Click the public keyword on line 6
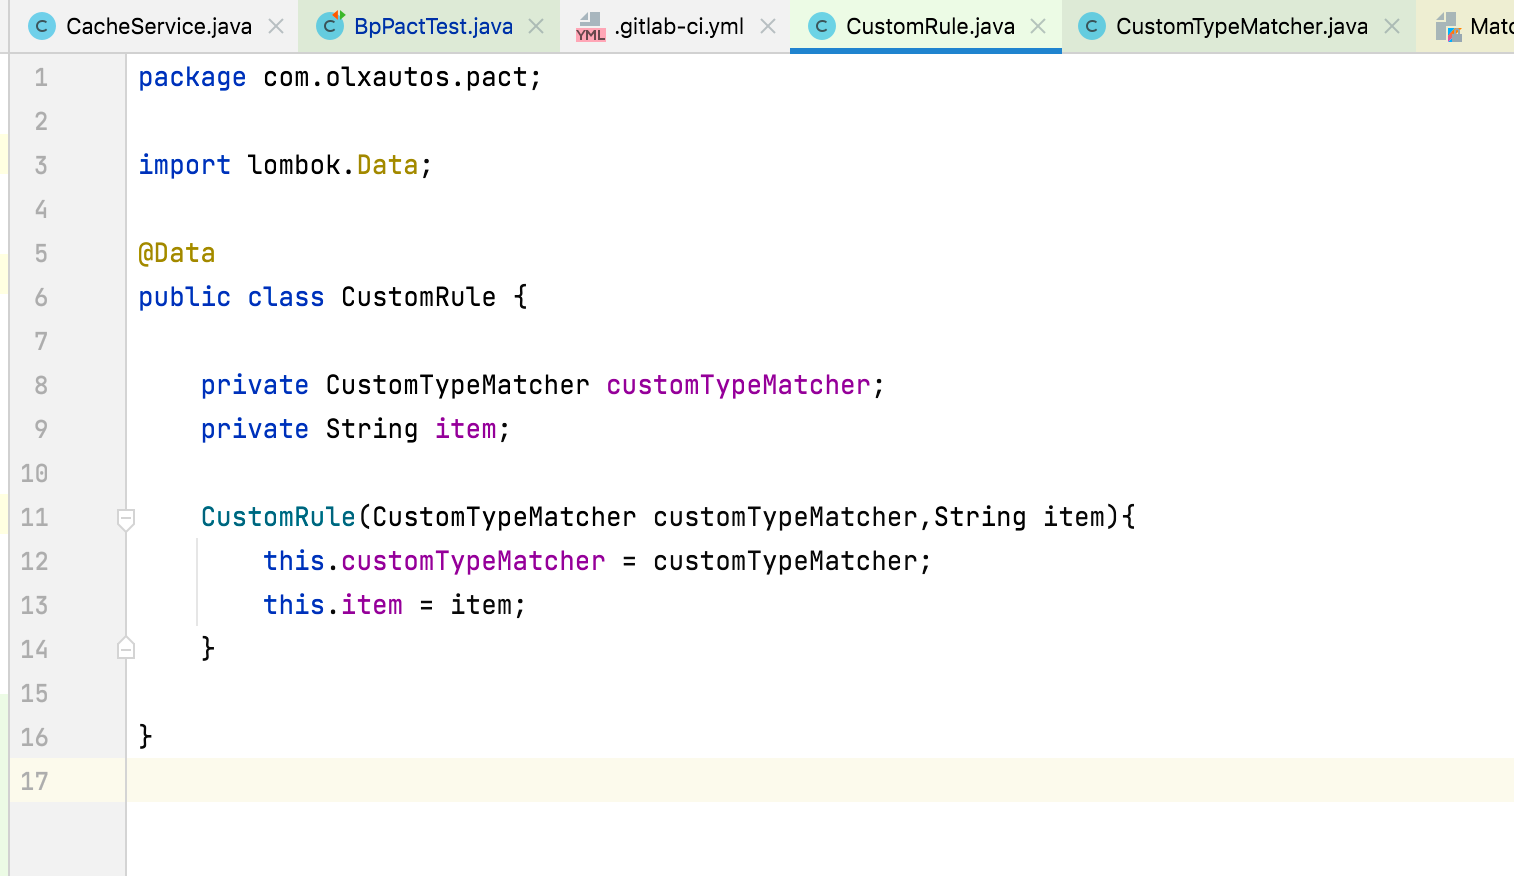The width and height of the screenshot is (1514, 876). [x=184, y=297]
